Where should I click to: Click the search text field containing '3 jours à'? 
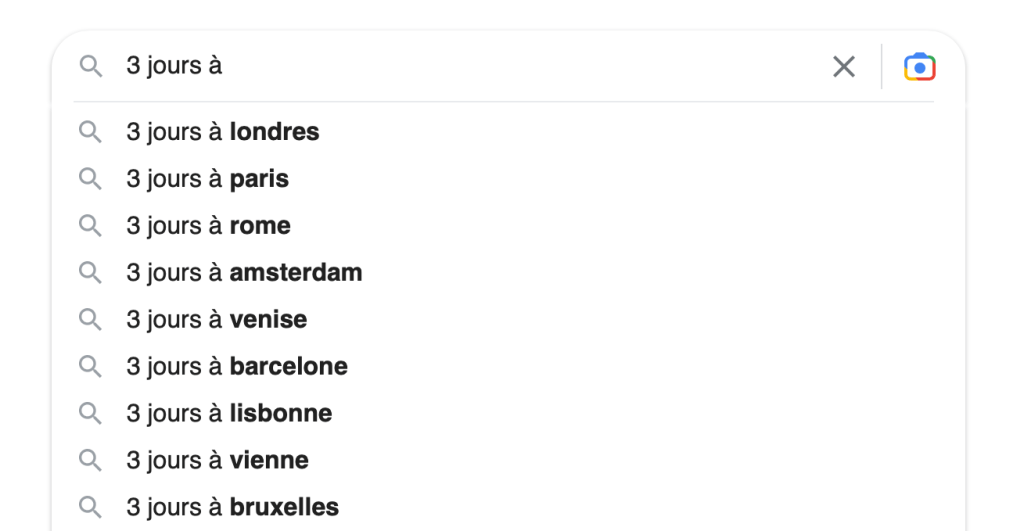coord(470,67)
